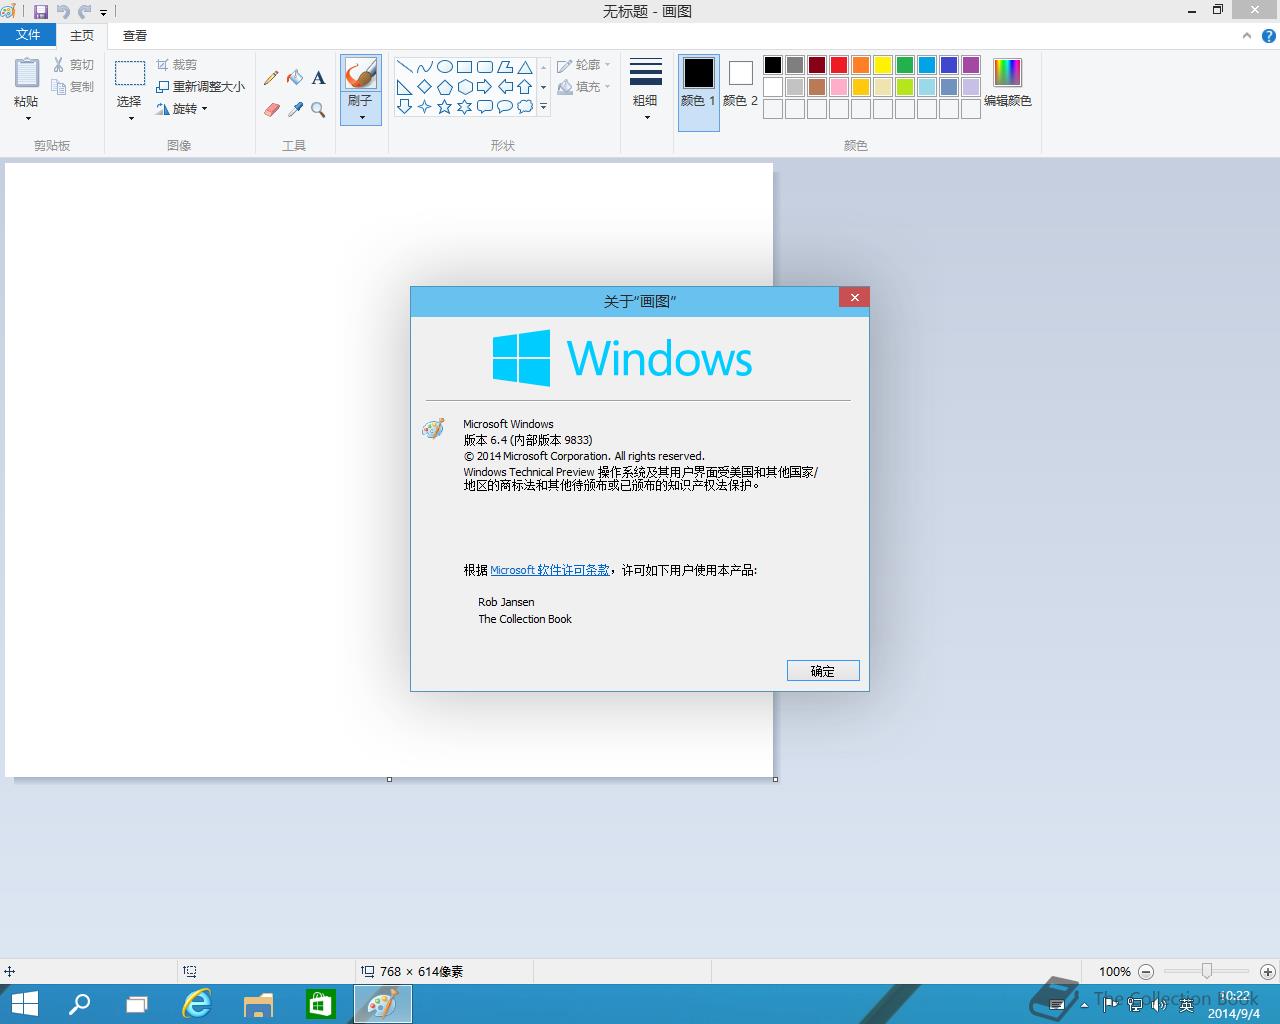1280x1024 pixels.
Task: Pick the green color swatch
Action: [905, 65]
